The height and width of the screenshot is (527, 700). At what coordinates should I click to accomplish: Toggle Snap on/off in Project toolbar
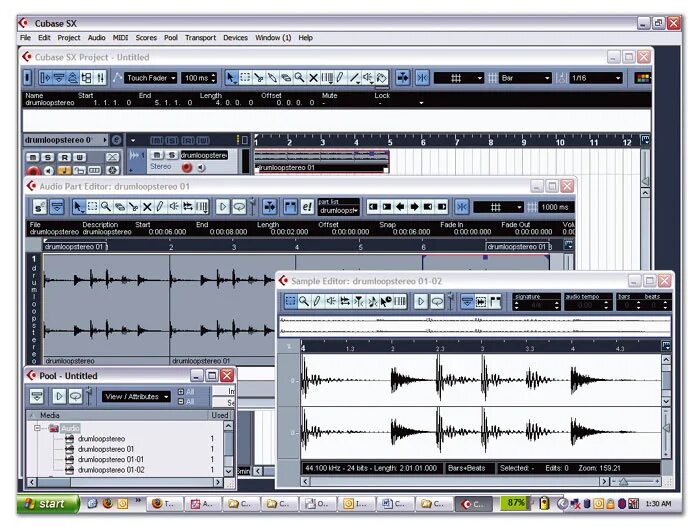click(422, 78)
